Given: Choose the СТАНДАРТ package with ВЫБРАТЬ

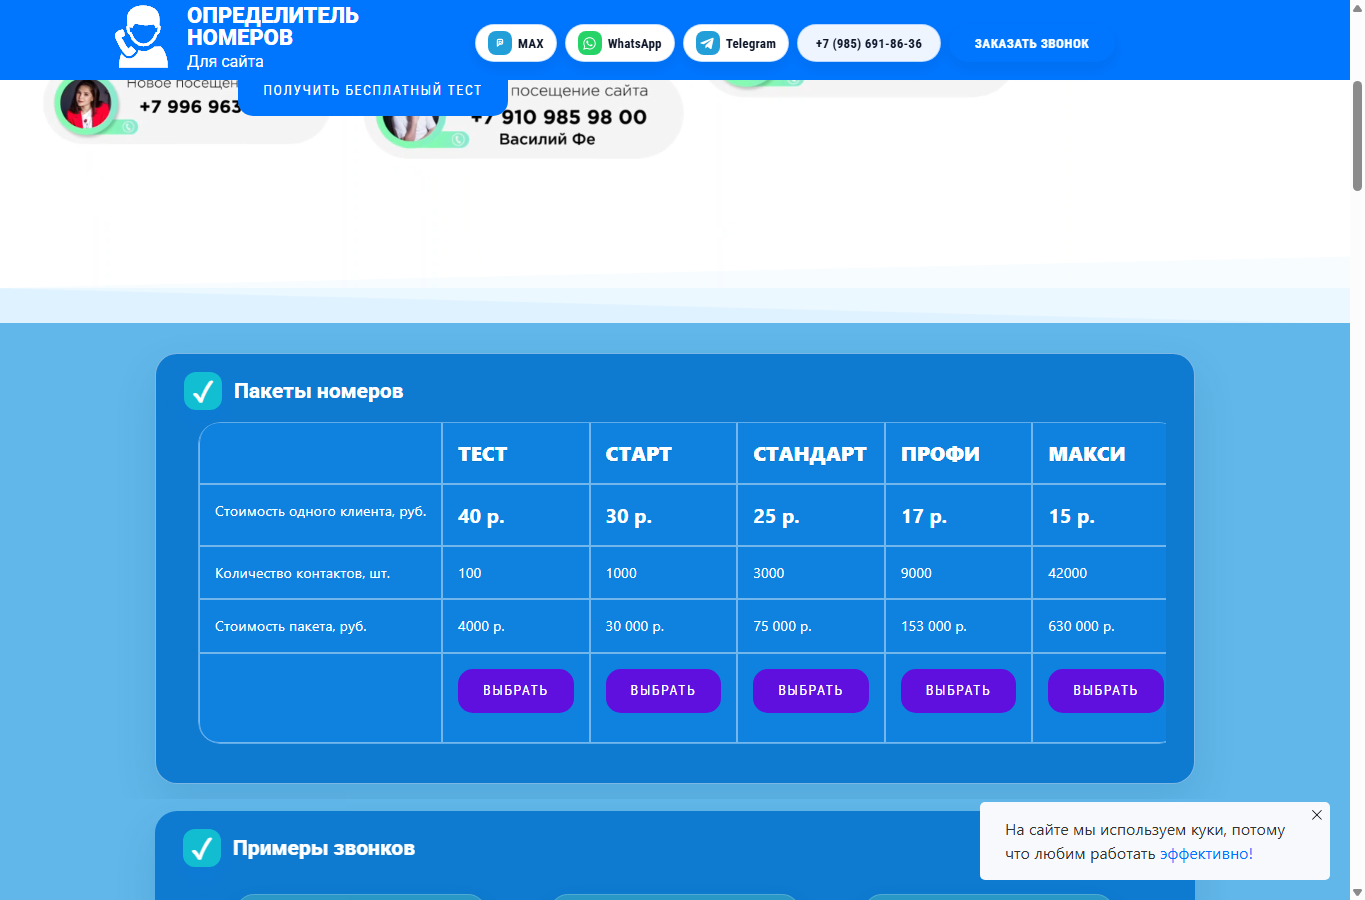Looking at the screenshot, I should click(x=811, y=691).
